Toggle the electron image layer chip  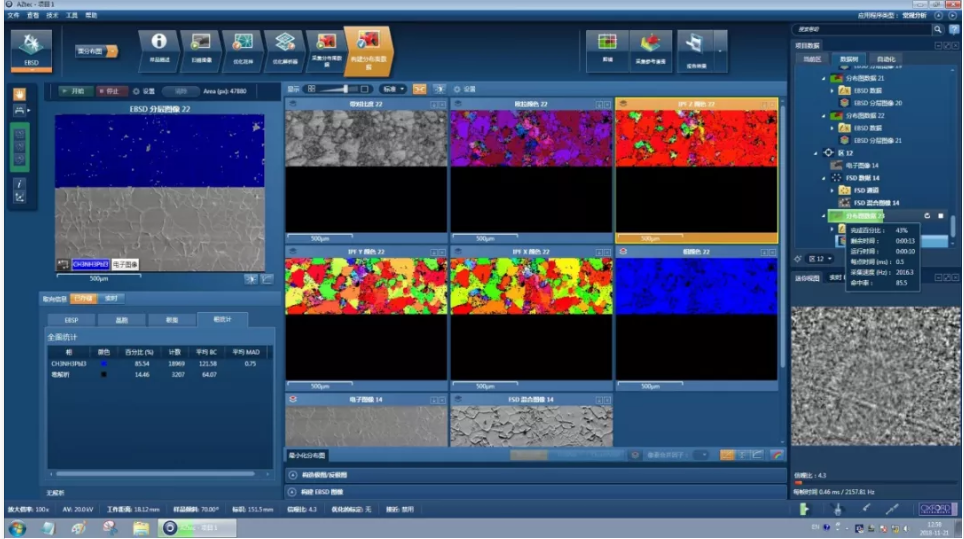pos(125,264)
